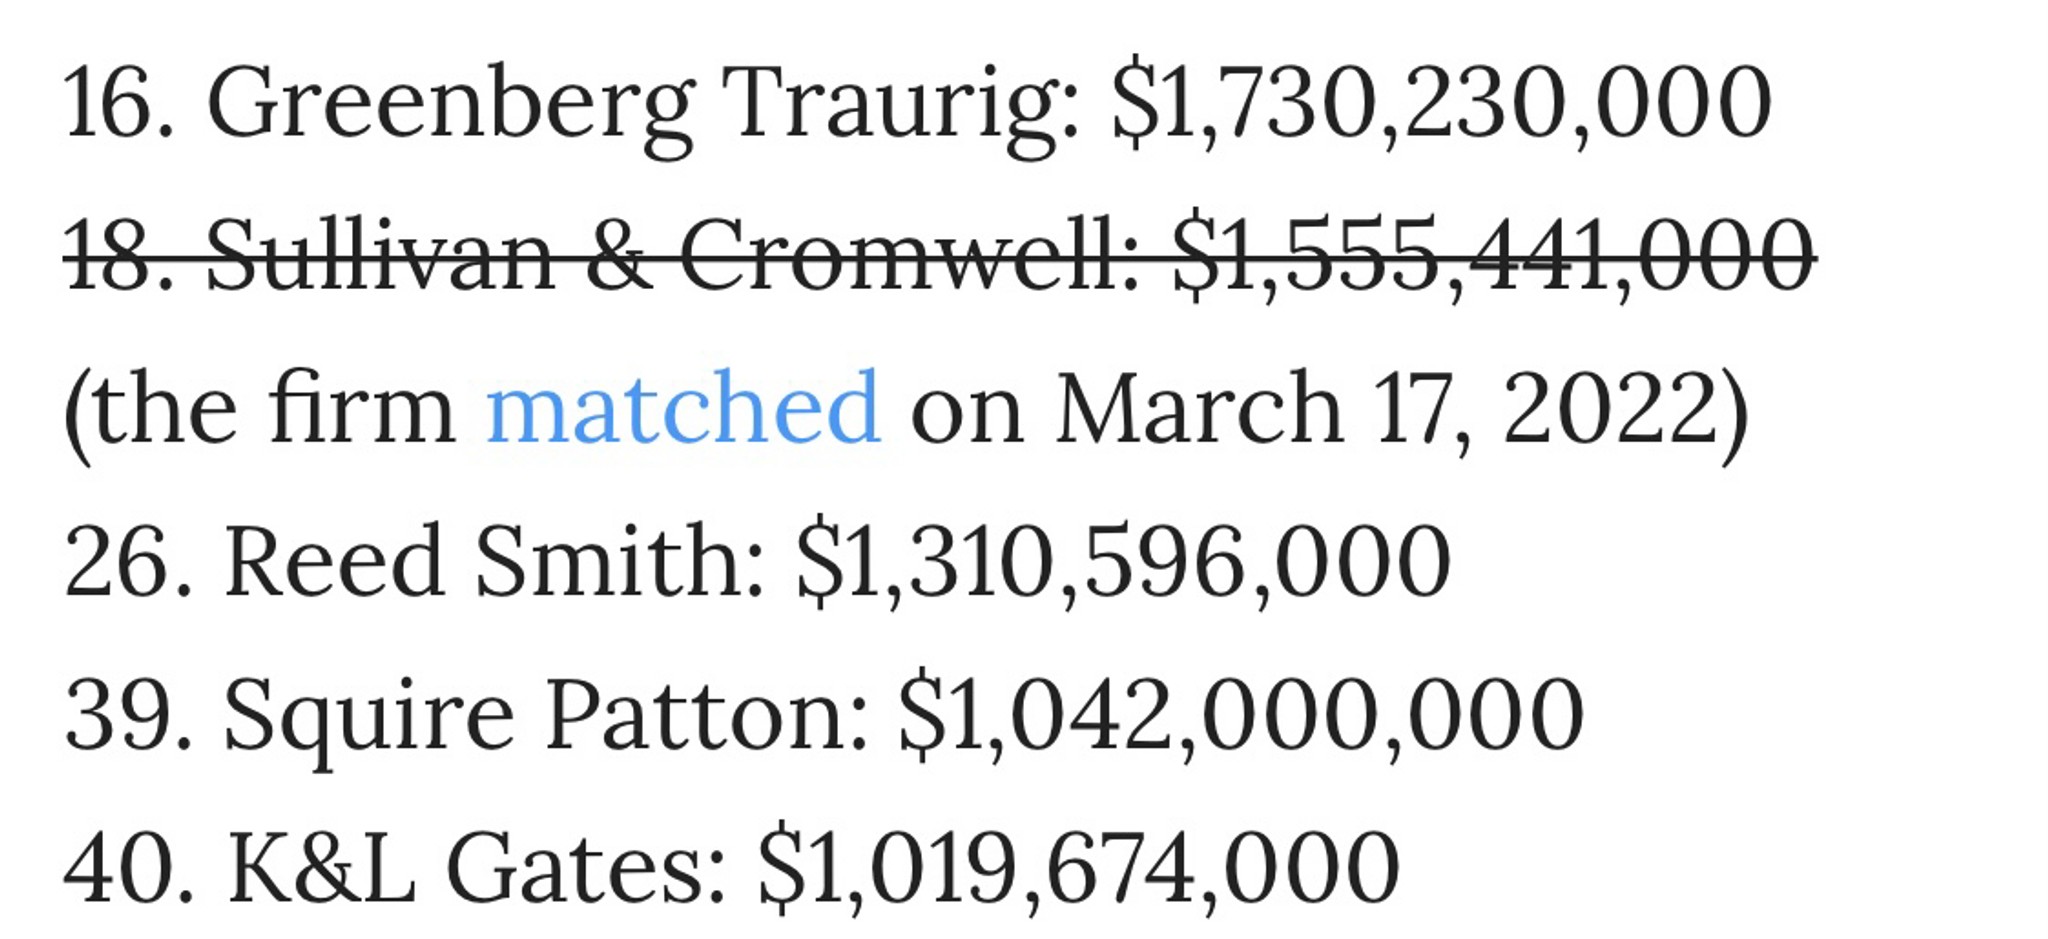Open the blue "matched" hyperlink
Screen dimensions: 2048x939
pos(682,406)
